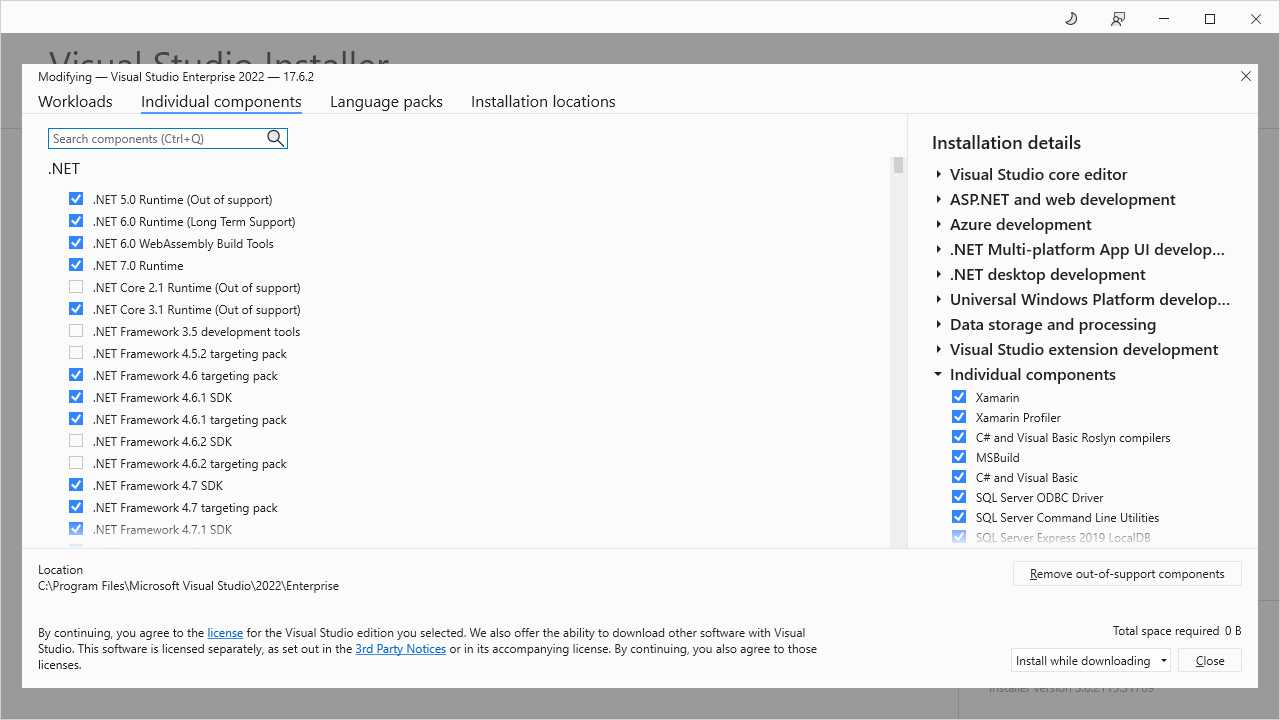The image size is (1280, 720).
Task: Switch to the Workloads tab
Action: [75, 101]
